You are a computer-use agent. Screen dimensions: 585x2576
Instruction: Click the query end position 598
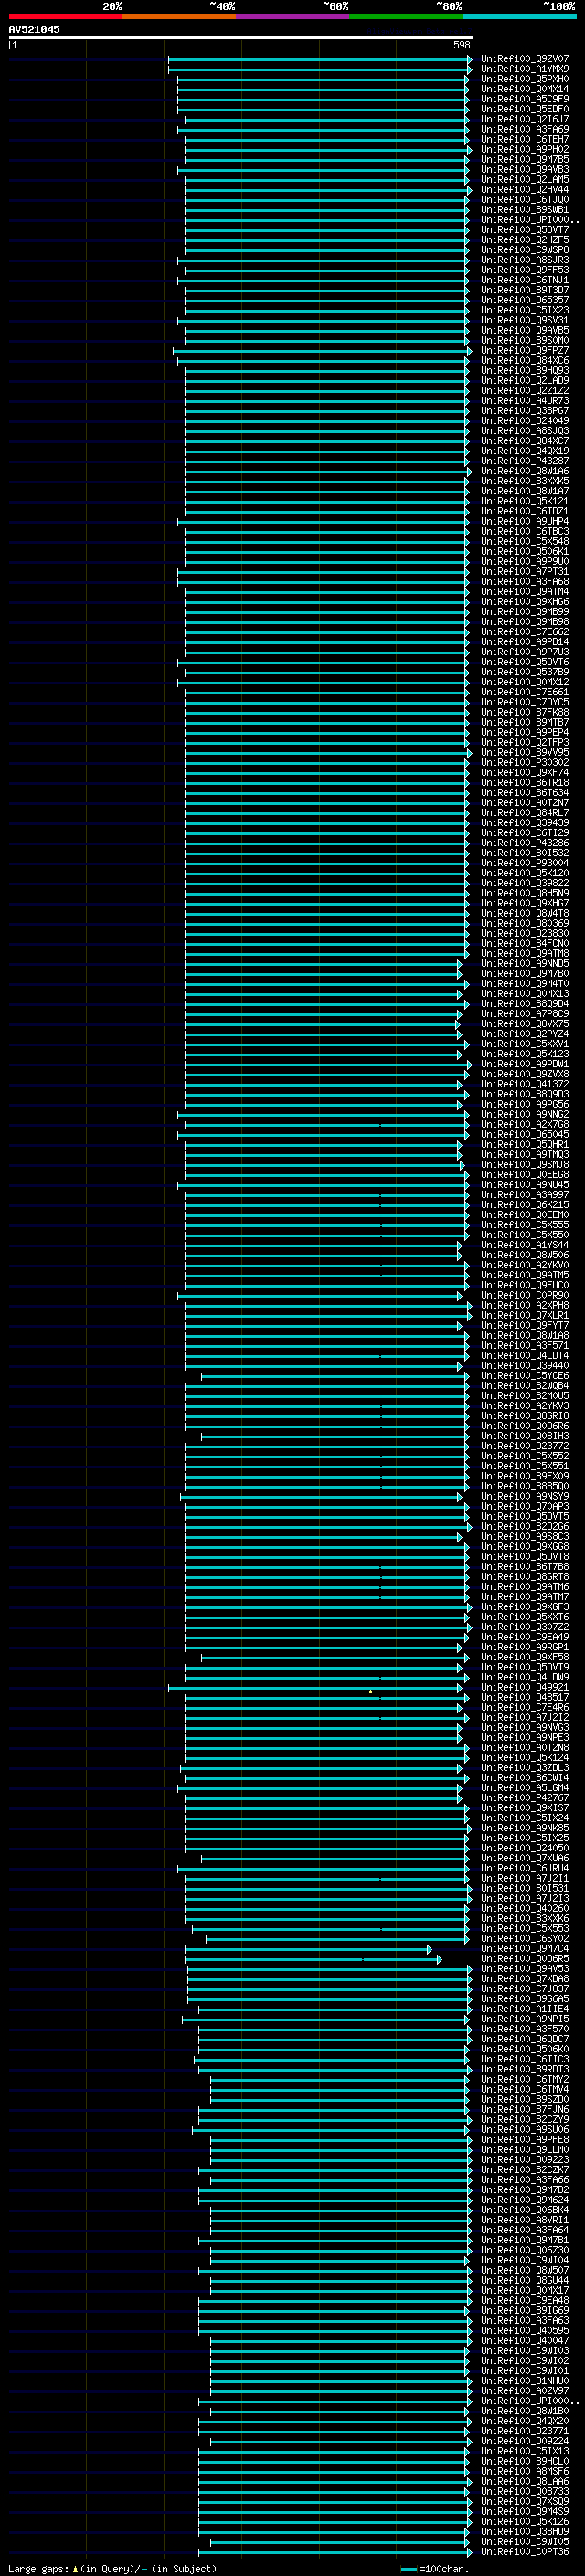[x=462, y=45]
